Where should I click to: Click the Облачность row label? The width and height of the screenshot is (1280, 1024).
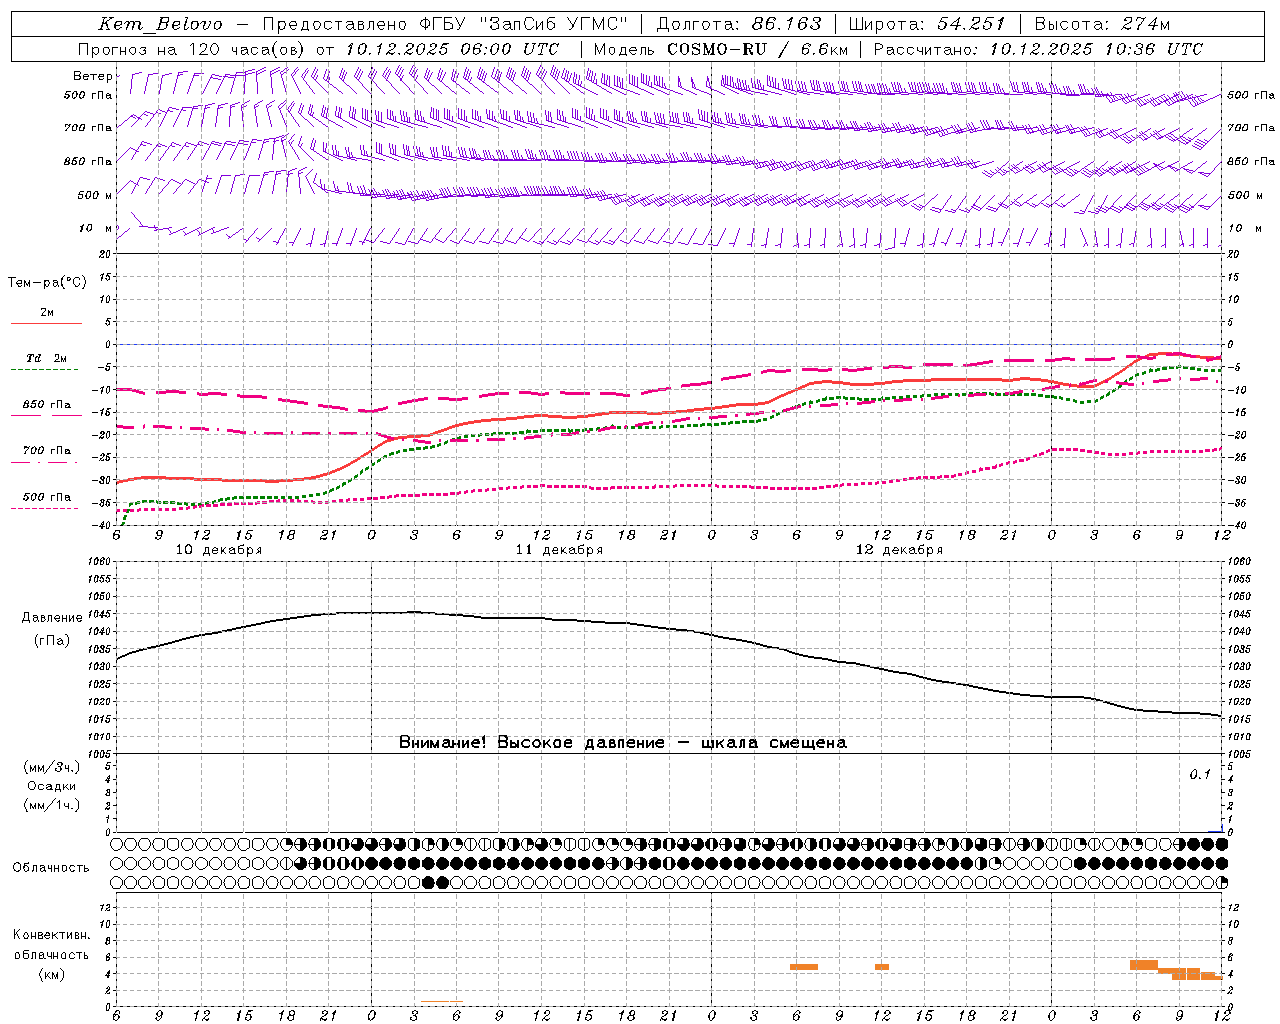51,868
